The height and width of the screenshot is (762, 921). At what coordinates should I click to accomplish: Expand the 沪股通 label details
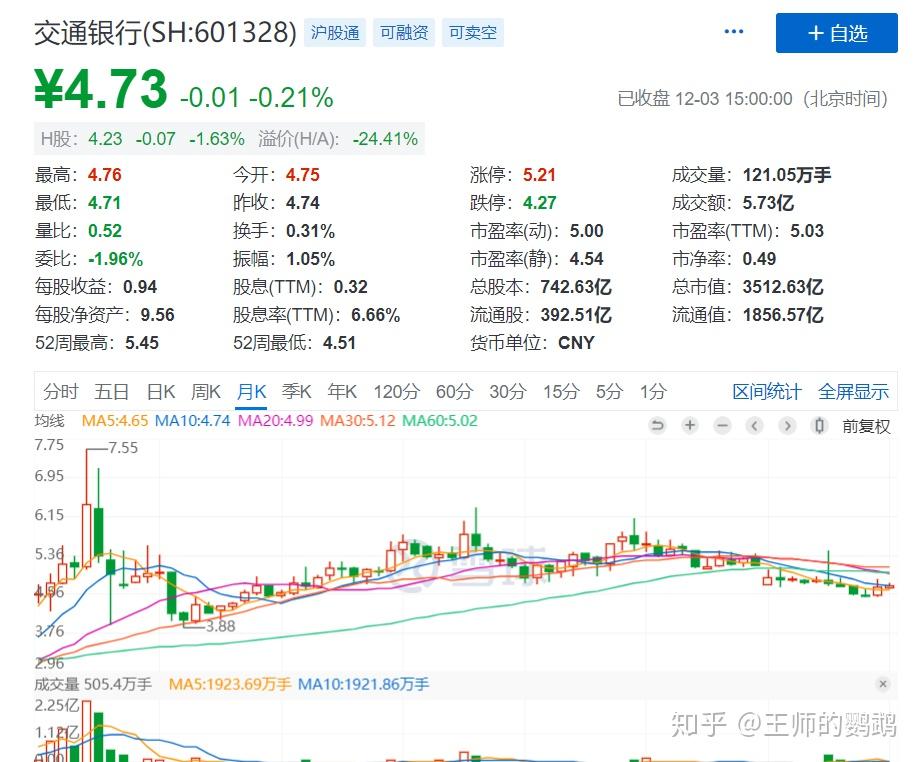coord(335,32)
